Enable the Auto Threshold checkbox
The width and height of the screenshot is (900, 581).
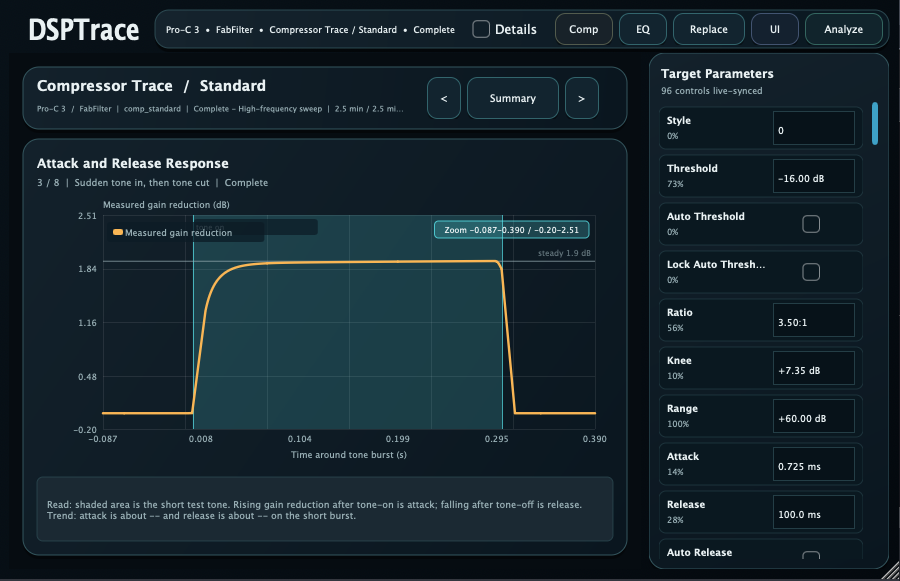tap(810, 224)
